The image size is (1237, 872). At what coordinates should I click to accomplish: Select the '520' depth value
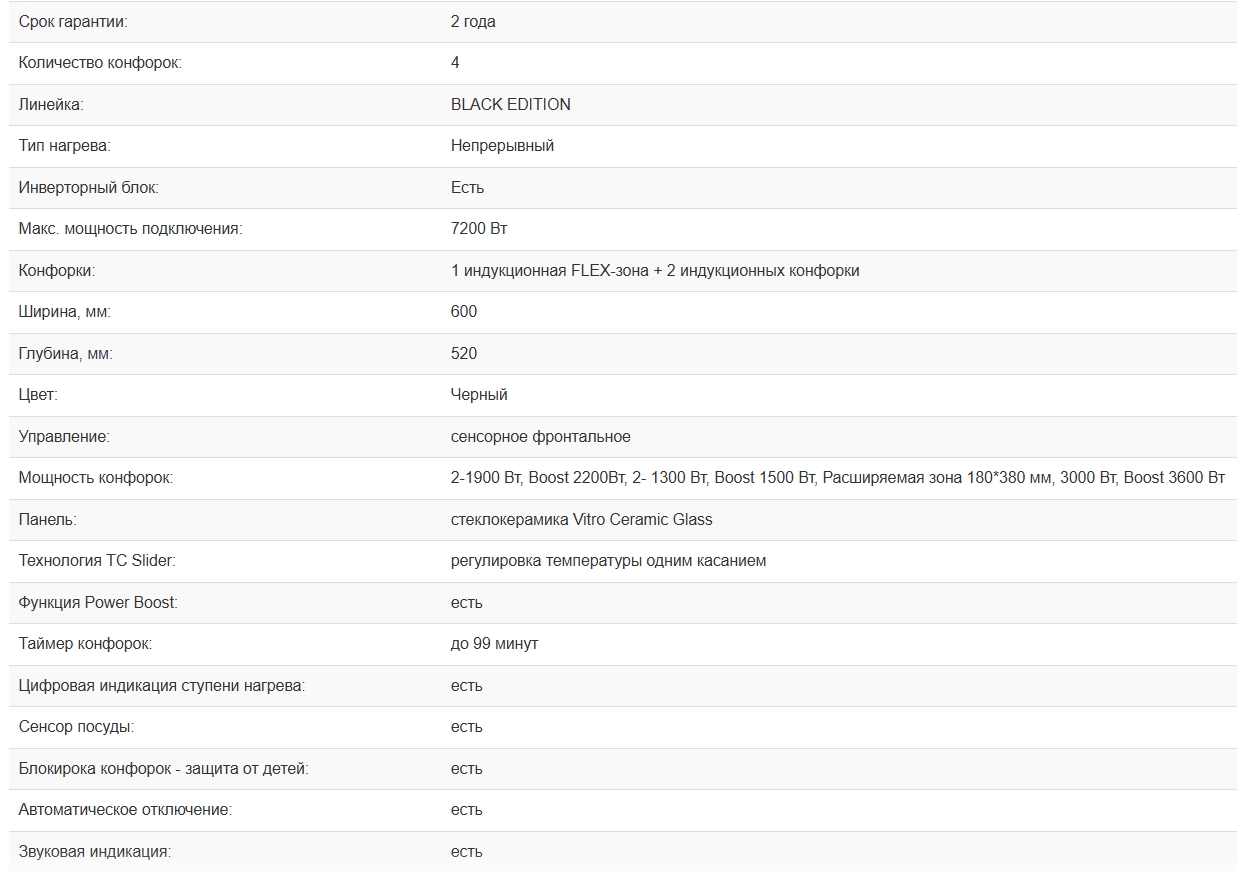[x=464, y=353]
